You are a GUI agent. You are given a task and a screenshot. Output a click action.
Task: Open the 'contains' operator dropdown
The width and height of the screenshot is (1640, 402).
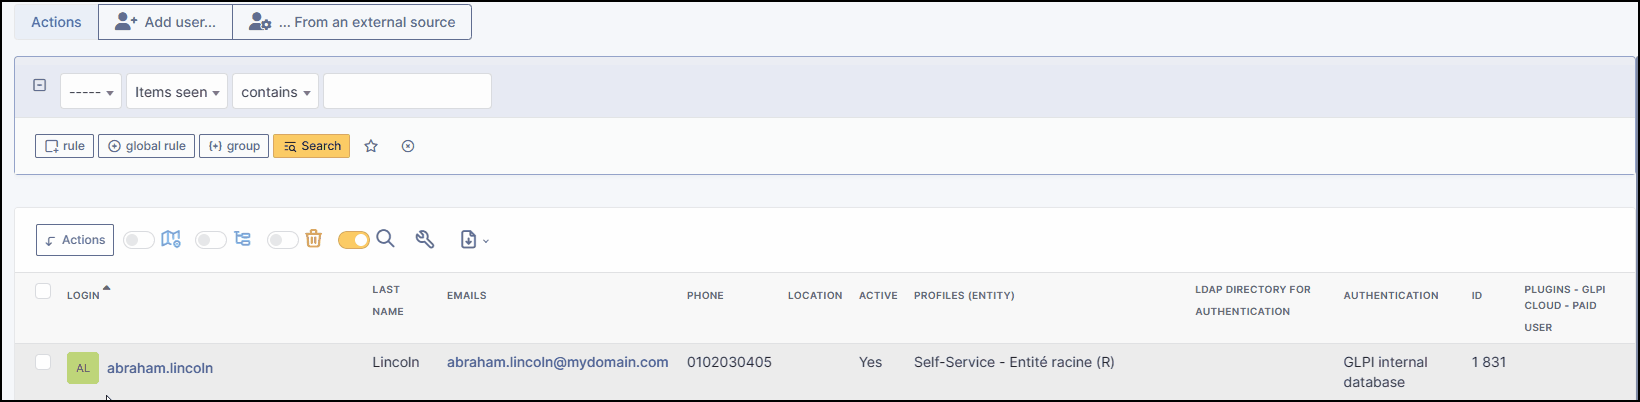pyautogui.click(x=275, y=92)
